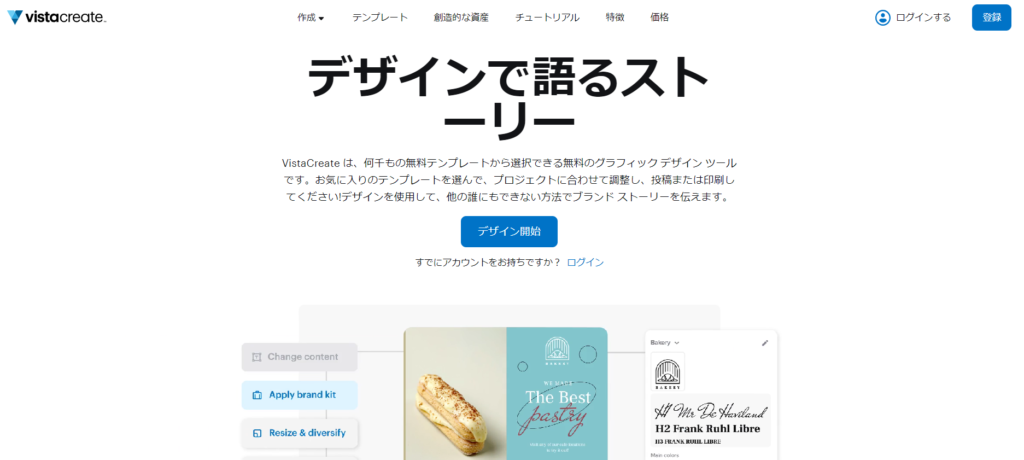Viewport: 1024px width, 460px height.
Task: Click the Change content icon
Action: tap(257, 357)
